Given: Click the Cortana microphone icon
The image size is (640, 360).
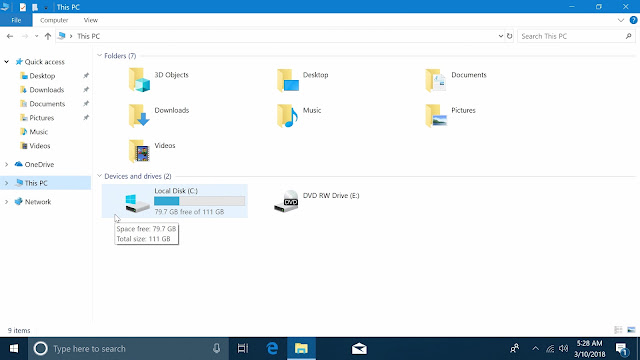Looking at the screenshot, I should pyautogui.click(x=216, y=348).
